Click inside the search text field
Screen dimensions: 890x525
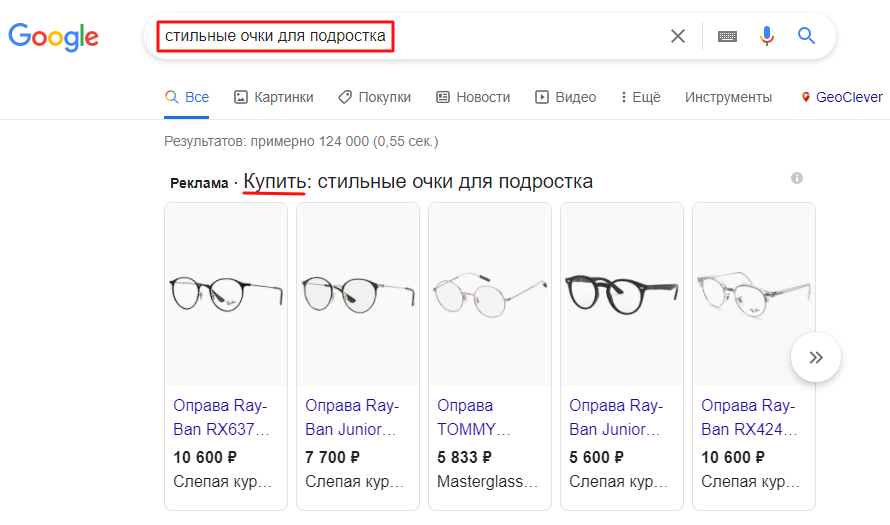point(409,36)
